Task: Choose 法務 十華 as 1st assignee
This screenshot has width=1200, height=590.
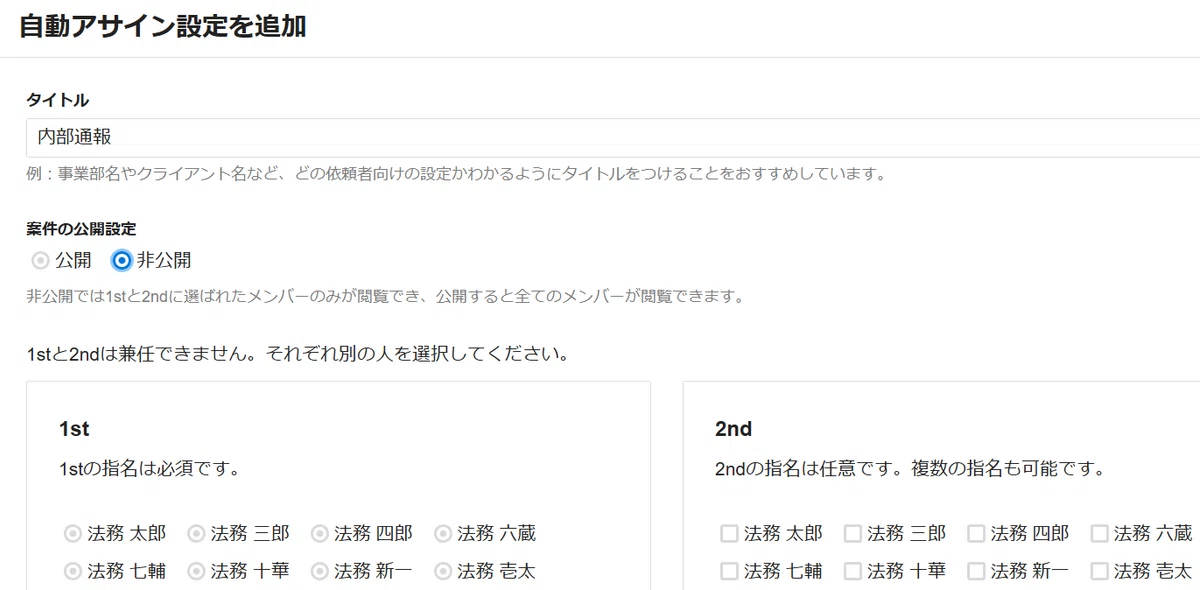Action: coord(197,572)
